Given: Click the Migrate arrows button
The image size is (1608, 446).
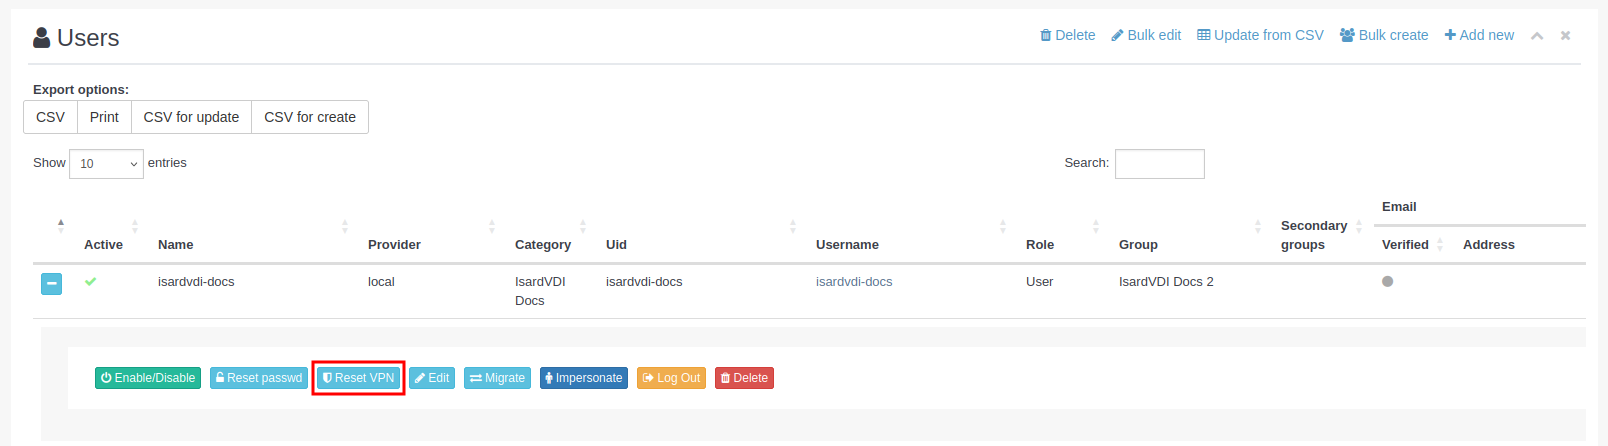Looking at the screenshot, I should (497, 378).
